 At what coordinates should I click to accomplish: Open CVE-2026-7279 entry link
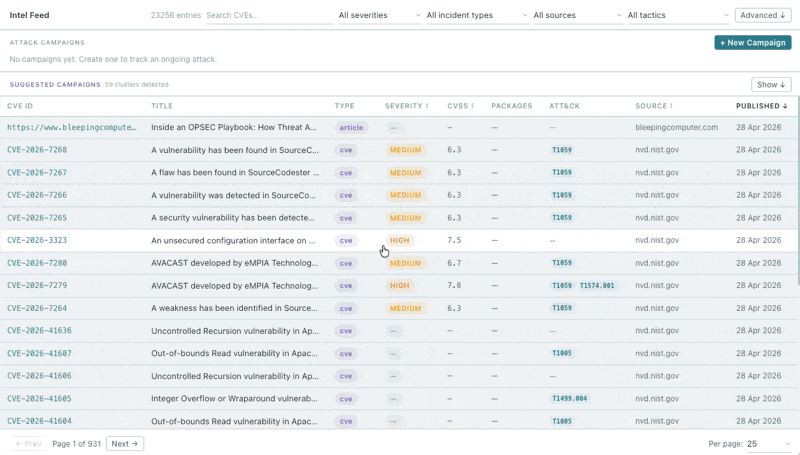(x=37, y=286)
